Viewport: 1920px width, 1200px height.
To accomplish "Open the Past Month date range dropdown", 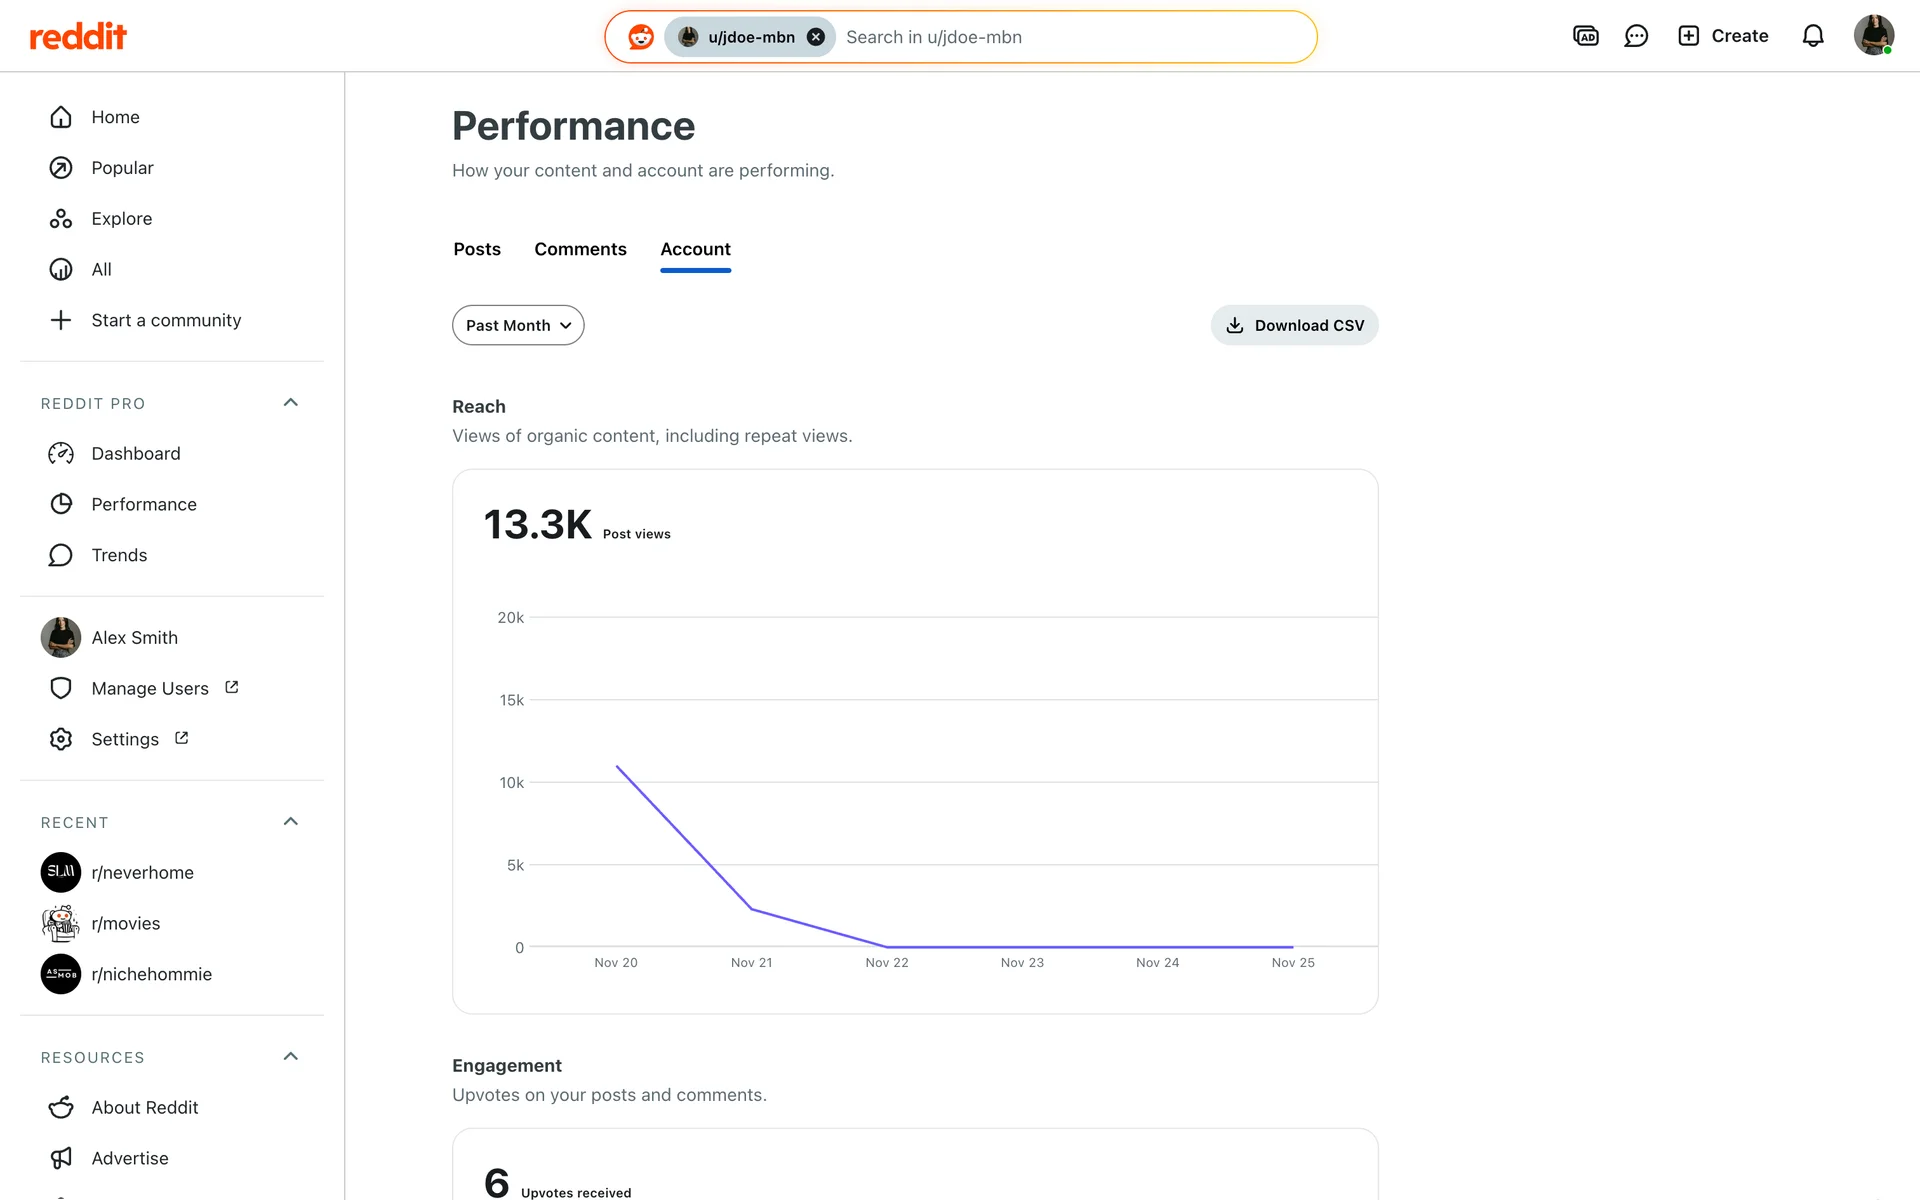I will 518,325.
